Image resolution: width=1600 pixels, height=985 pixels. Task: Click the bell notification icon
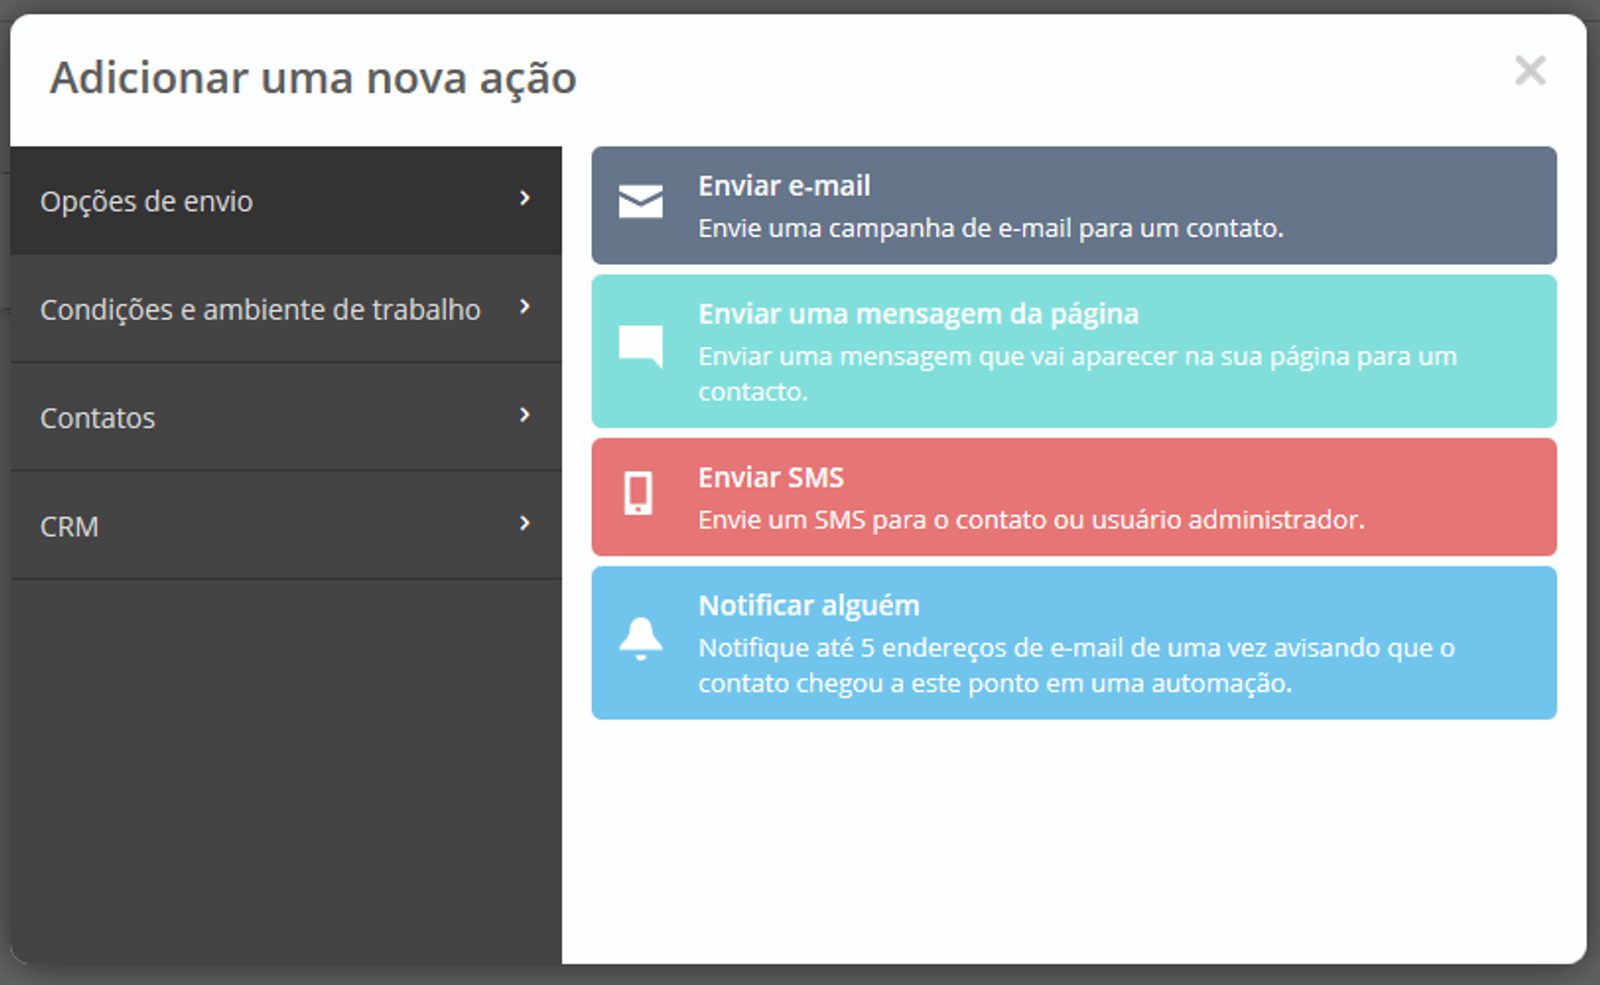coord(640,639)
